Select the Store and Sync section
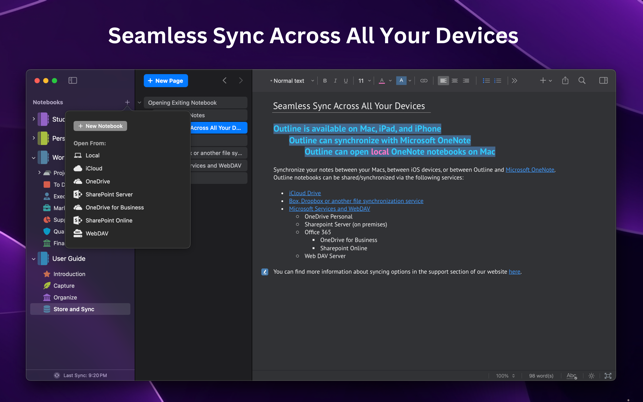The width and height of the screenshot is (643, 402). coord(80,309)
